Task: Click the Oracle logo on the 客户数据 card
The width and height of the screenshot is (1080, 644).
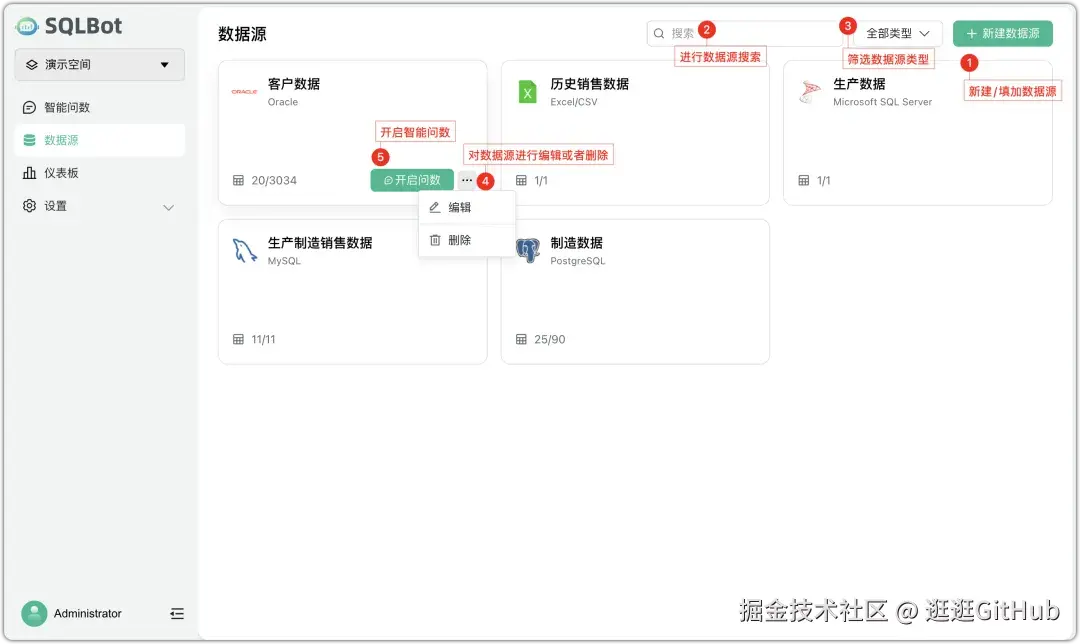Action: tap(243, 92)
